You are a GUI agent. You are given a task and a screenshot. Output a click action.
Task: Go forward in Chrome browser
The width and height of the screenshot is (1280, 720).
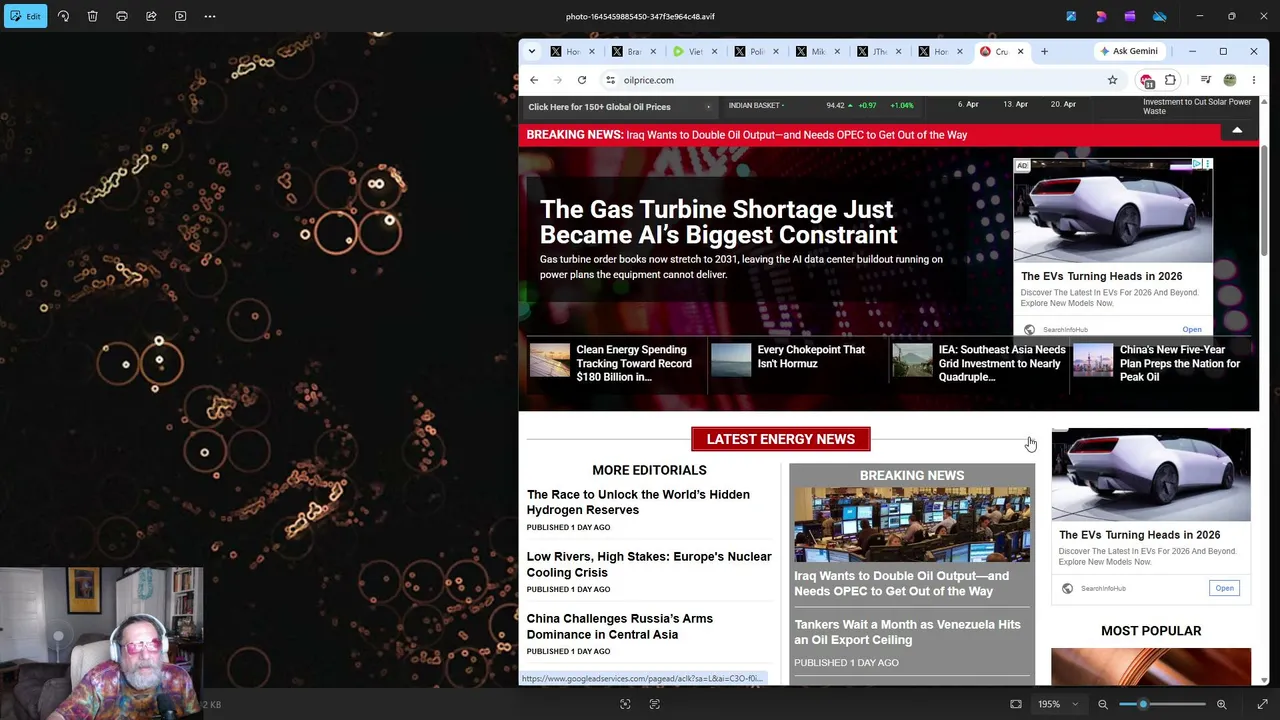(x=558, y=80)
